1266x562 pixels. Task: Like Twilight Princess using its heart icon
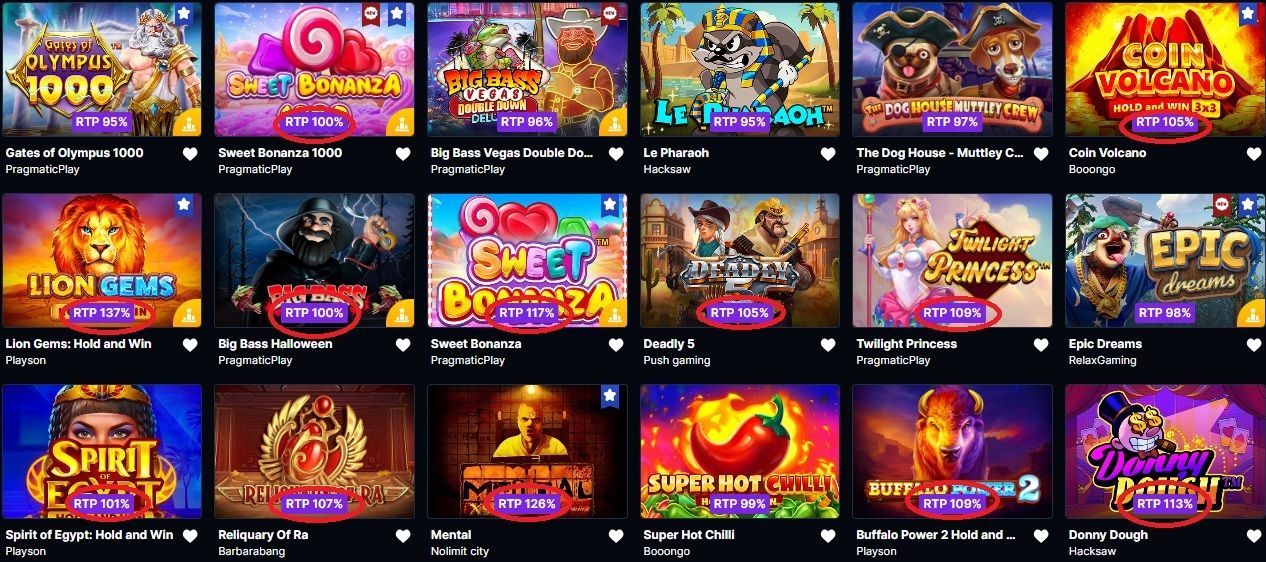(x=1041, y=345)
